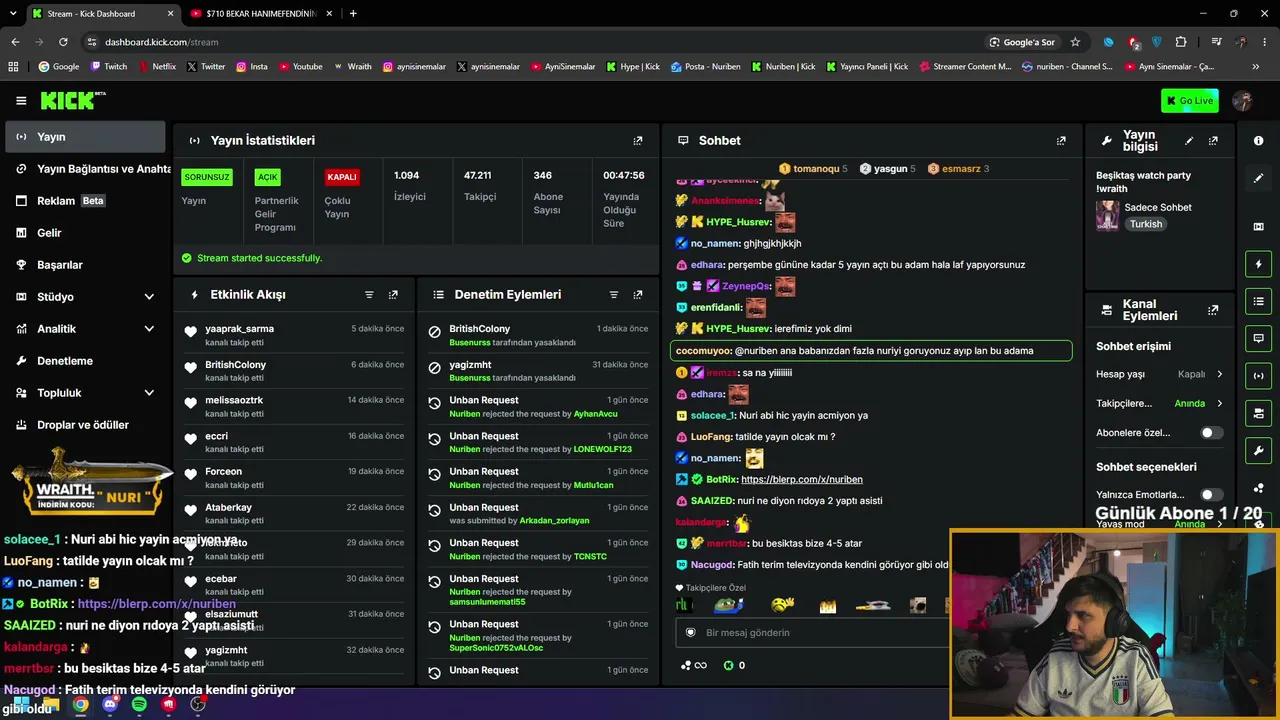Edit stream info with the pencil icon in Yayın bilgisi
The height and width of the screenshot is (720, 1280).
pyautogui.click(x=1189, y=141)
